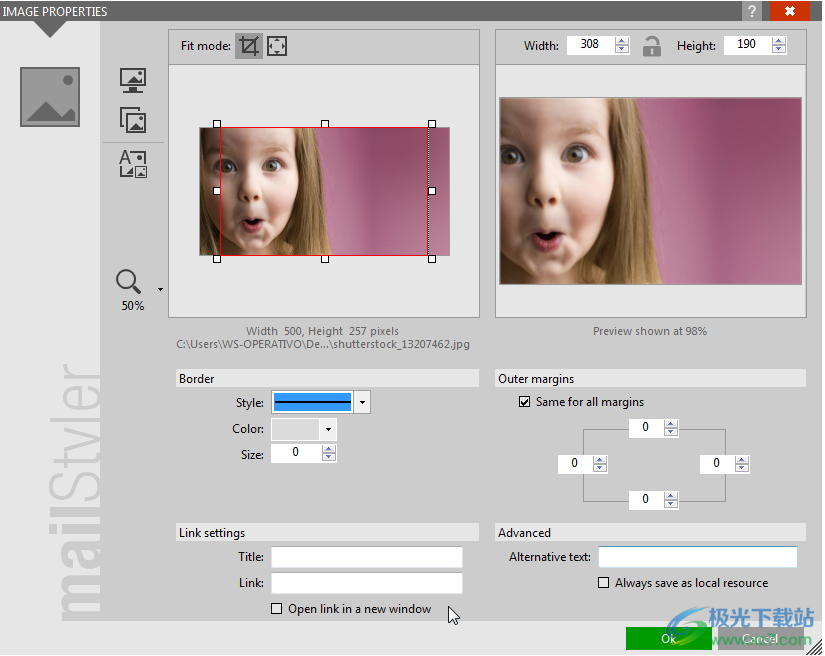
Task: Click the magnifier zoom icon
Action: (x=129, y=282)
